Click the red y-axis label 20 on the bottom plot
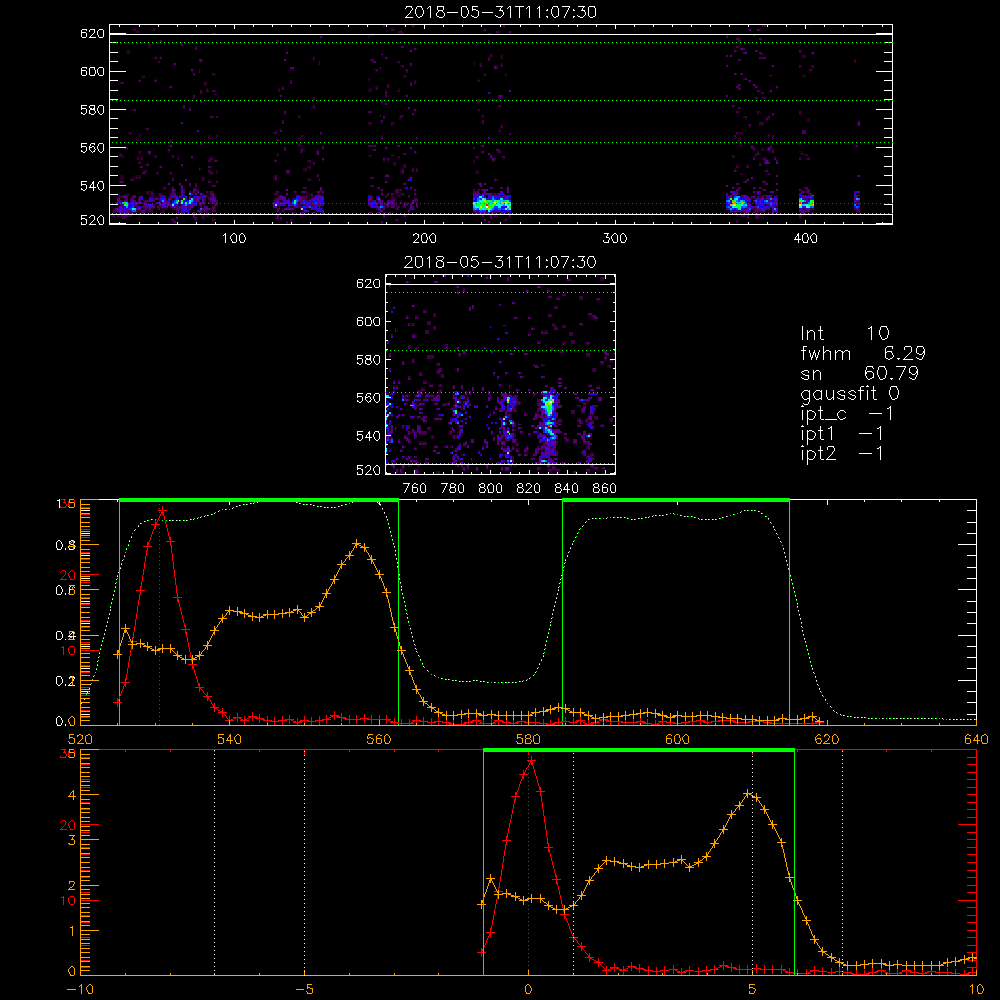The width and height of the screenshot is (1000, 1000). (68, 825)
